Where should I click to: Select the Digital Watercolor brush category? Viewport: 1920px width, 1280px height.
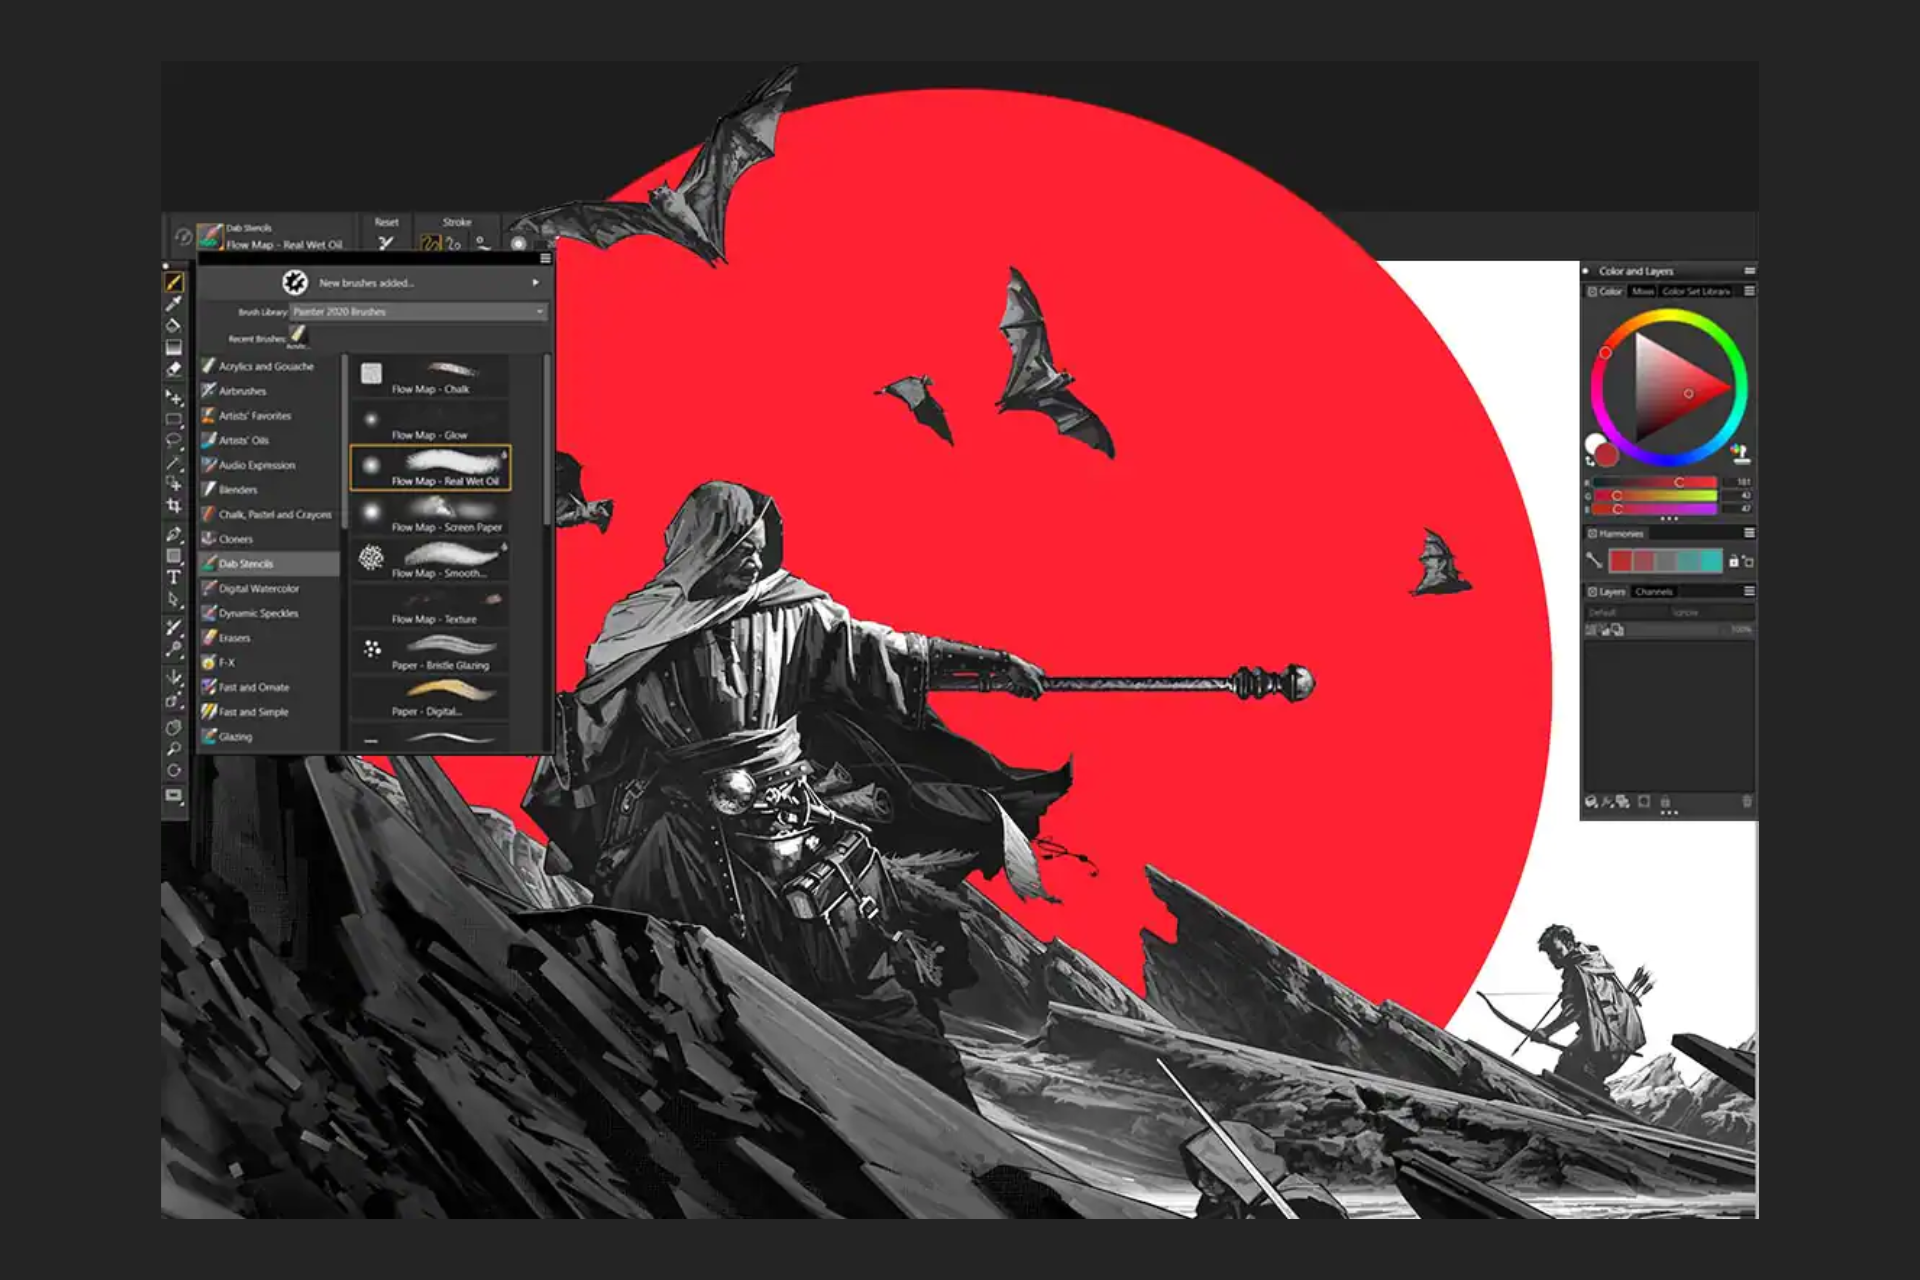pyautogui.click(x=258, y=589)
